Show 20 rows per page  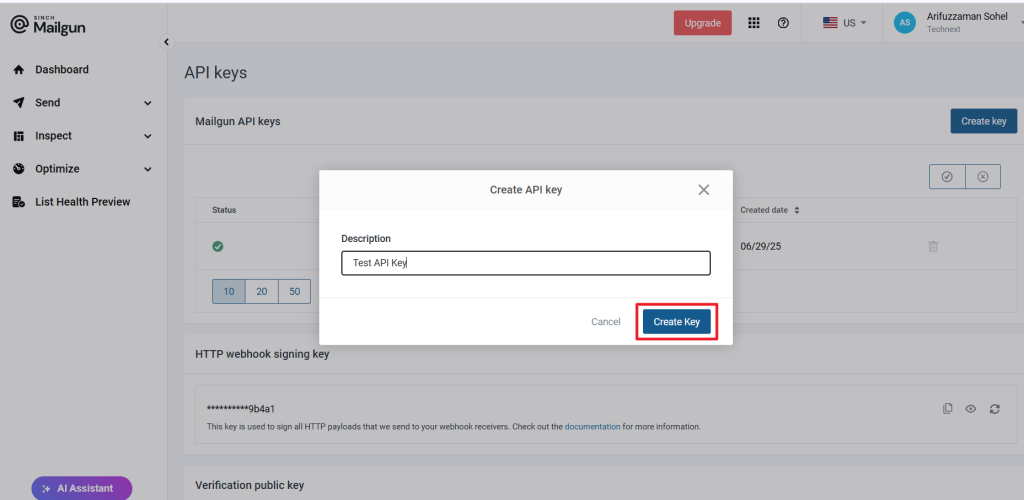click(x=262, y=292)
